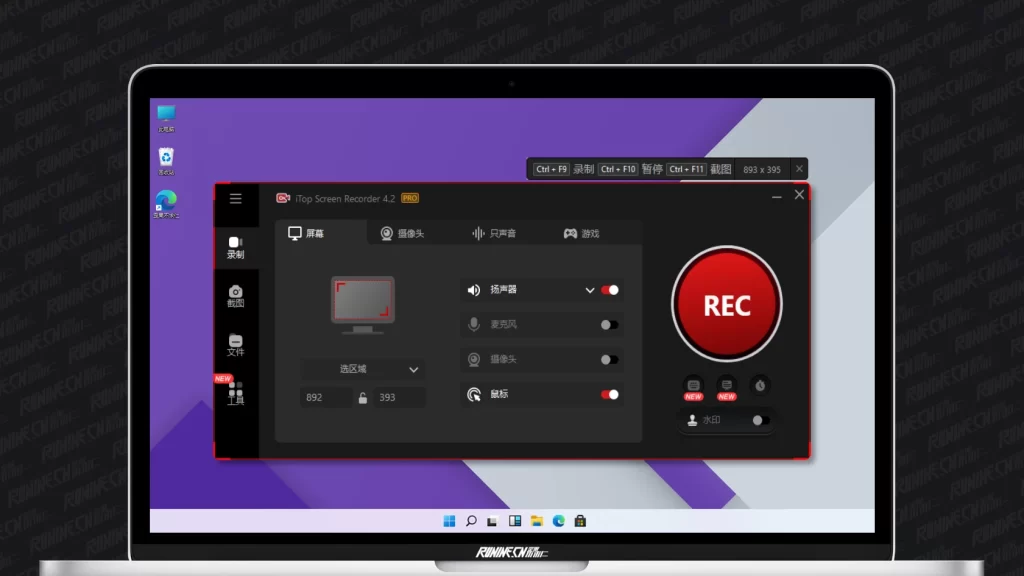Image resolution: width=1024 pixels, height=576 pixels.
Task: Open the 工具 tools section in sidebar
Action: click(x=236, y=392)
